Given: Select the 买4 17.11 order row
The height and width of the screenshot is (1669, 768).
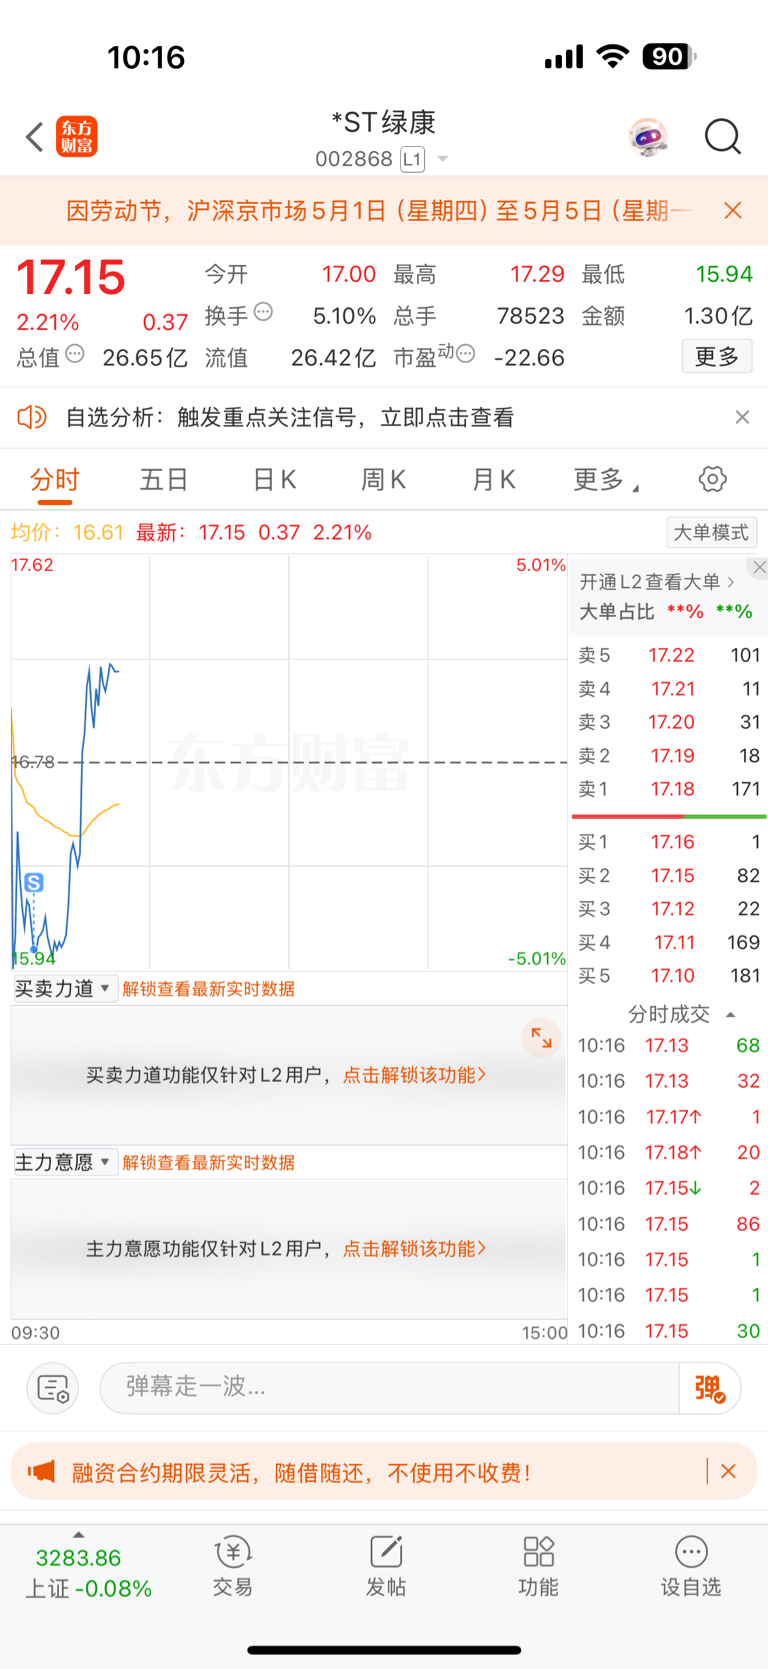Looking at the screenshot, I should pyautogui.click(x=668, y=942).
